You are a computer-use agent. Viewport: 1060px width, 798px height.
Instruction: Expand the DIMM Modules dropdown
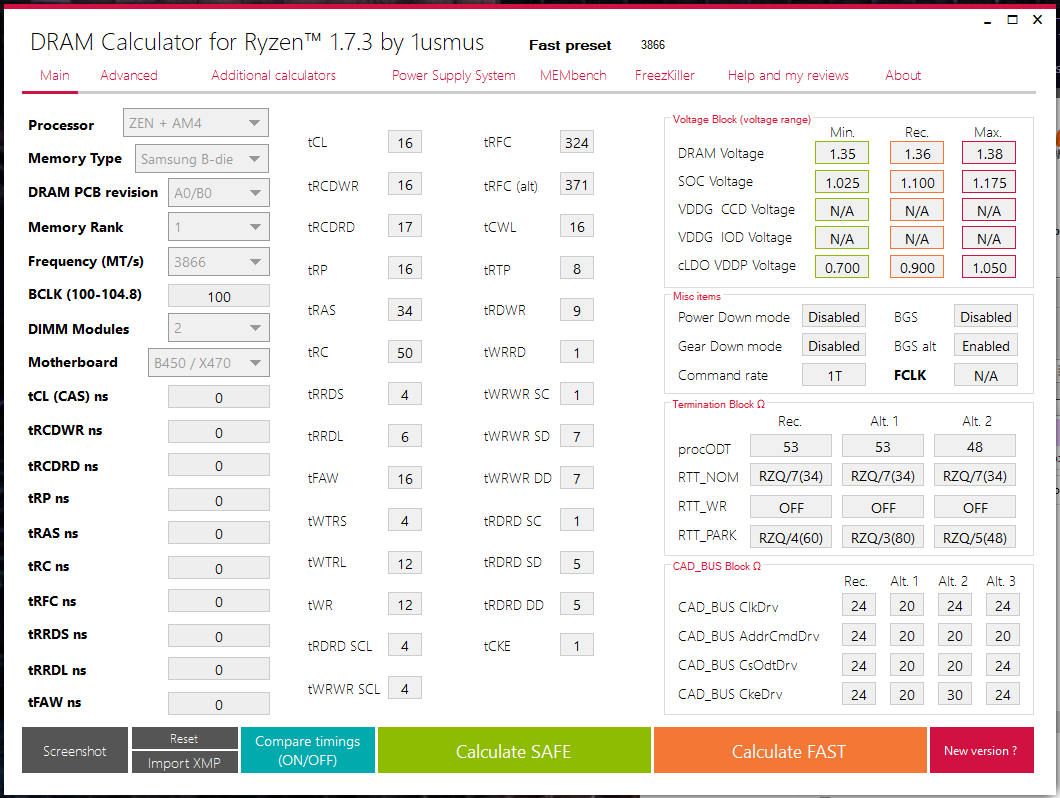click(x=218, y=328)
